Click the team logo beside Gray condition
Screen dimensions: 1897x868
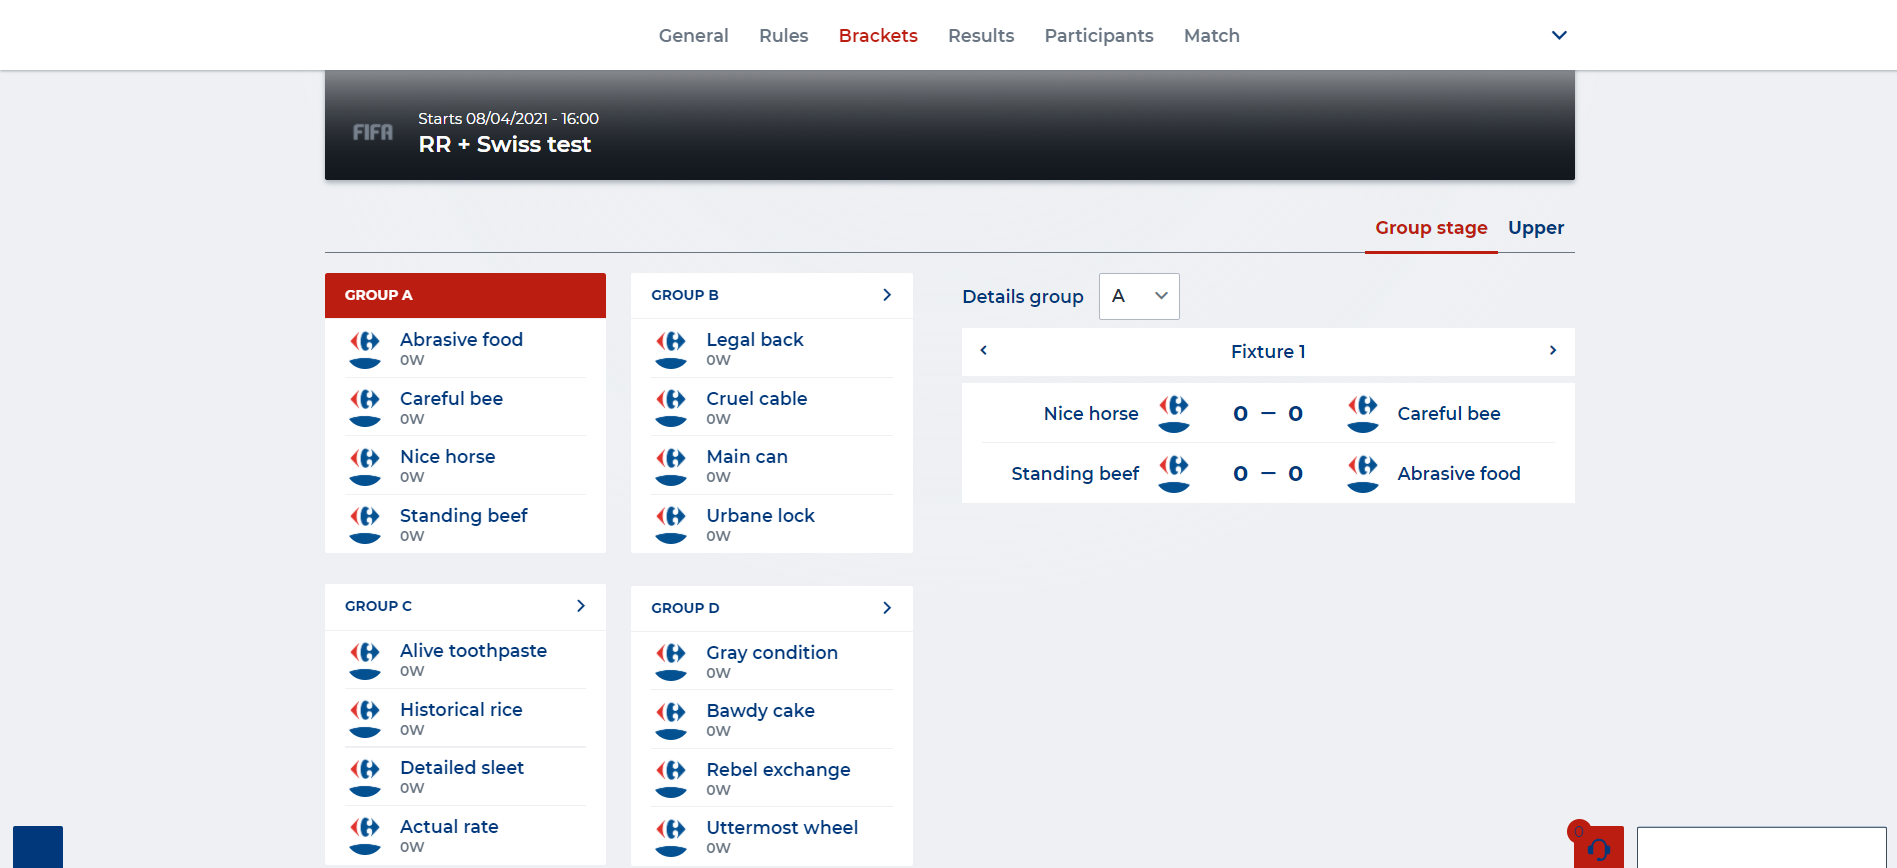point(671,662)
